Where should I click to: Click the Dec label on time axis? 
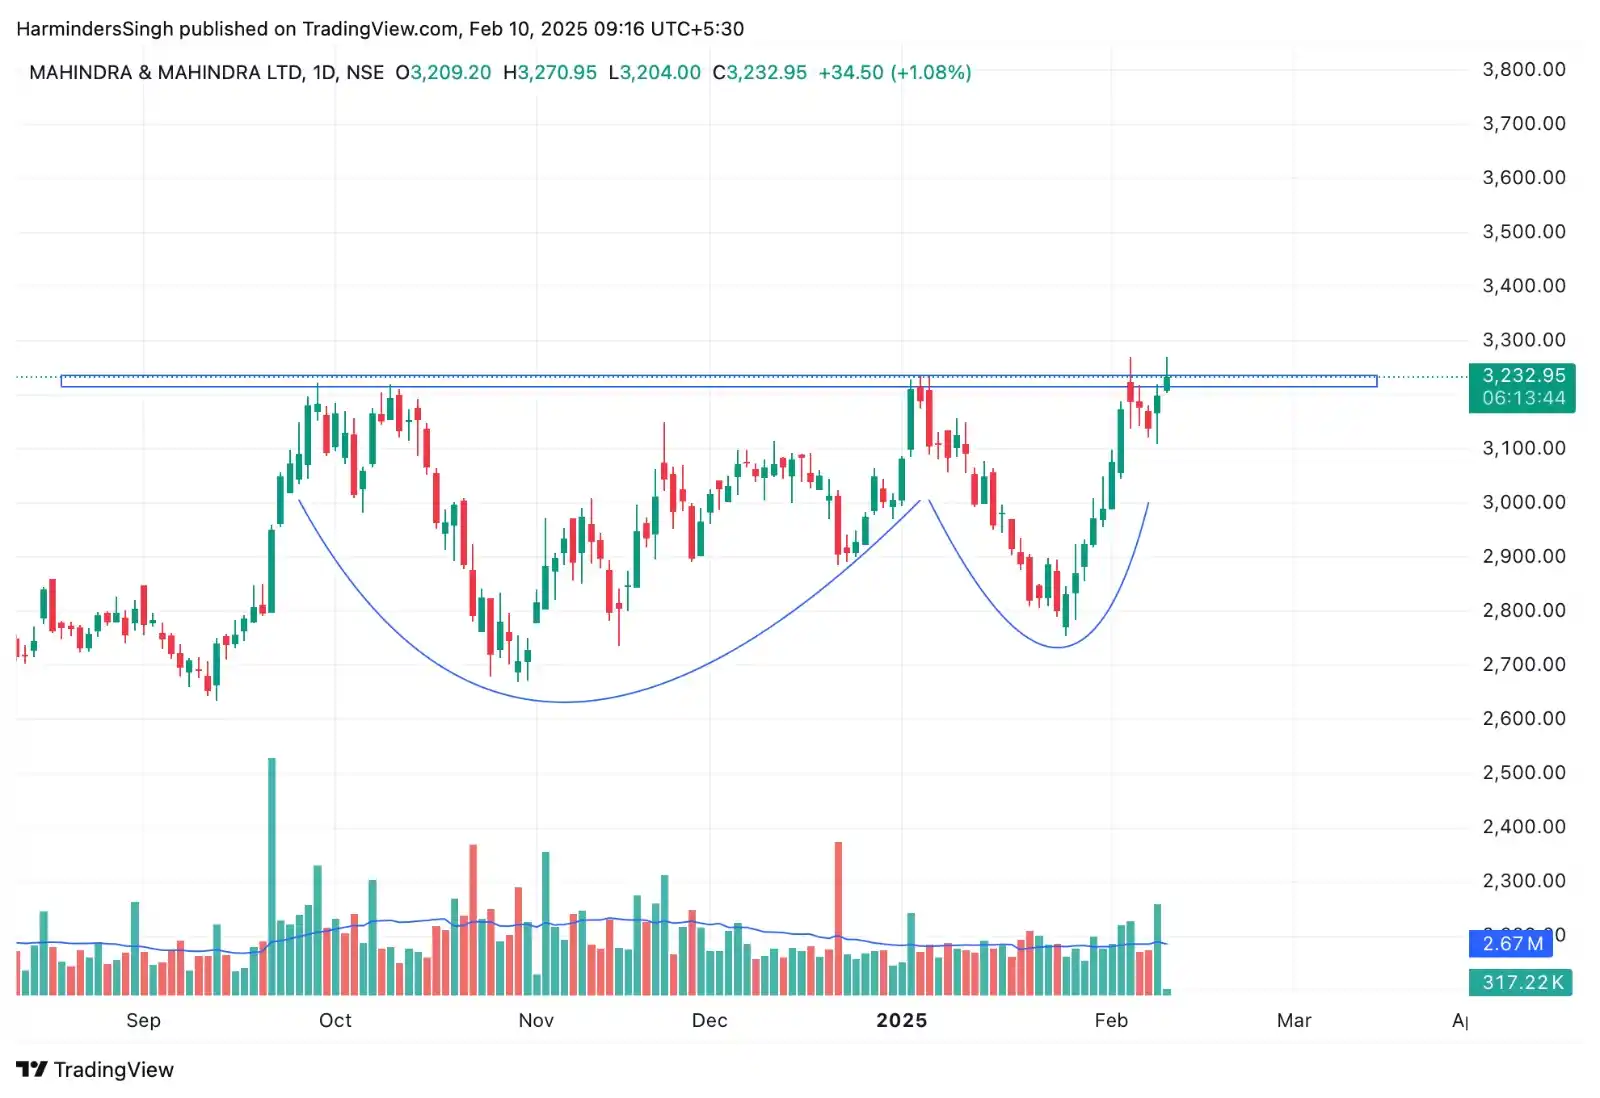point(709,1020)
